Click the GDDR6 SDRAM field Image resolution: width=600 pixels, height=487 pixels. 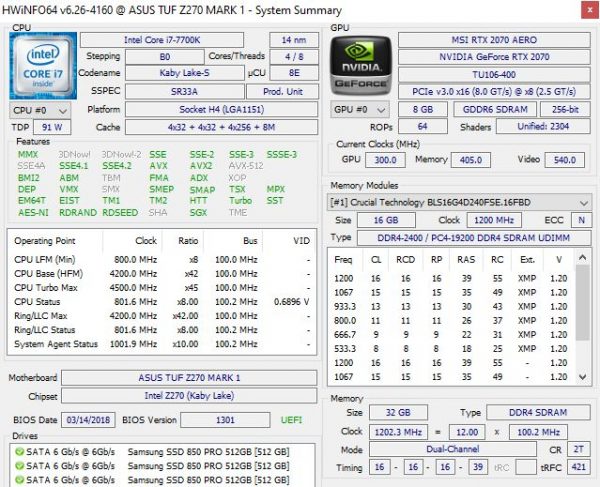click(x=495, y=109)
